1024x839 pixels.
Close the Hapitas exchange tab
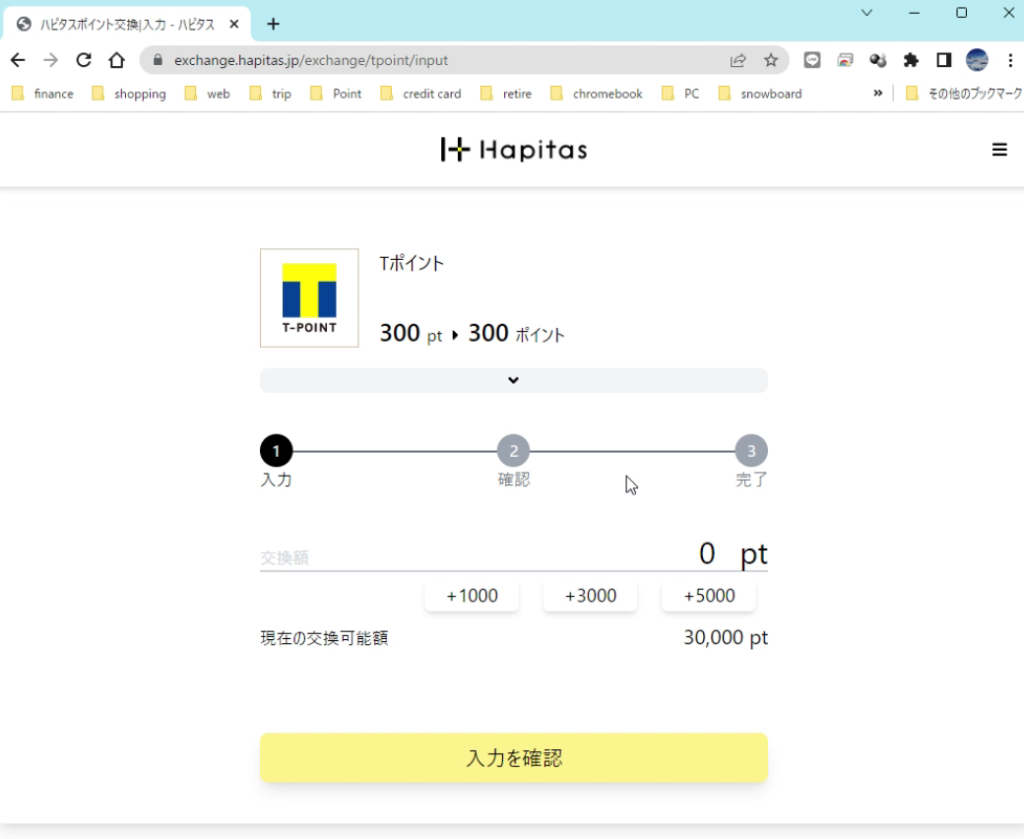[234, 24]
